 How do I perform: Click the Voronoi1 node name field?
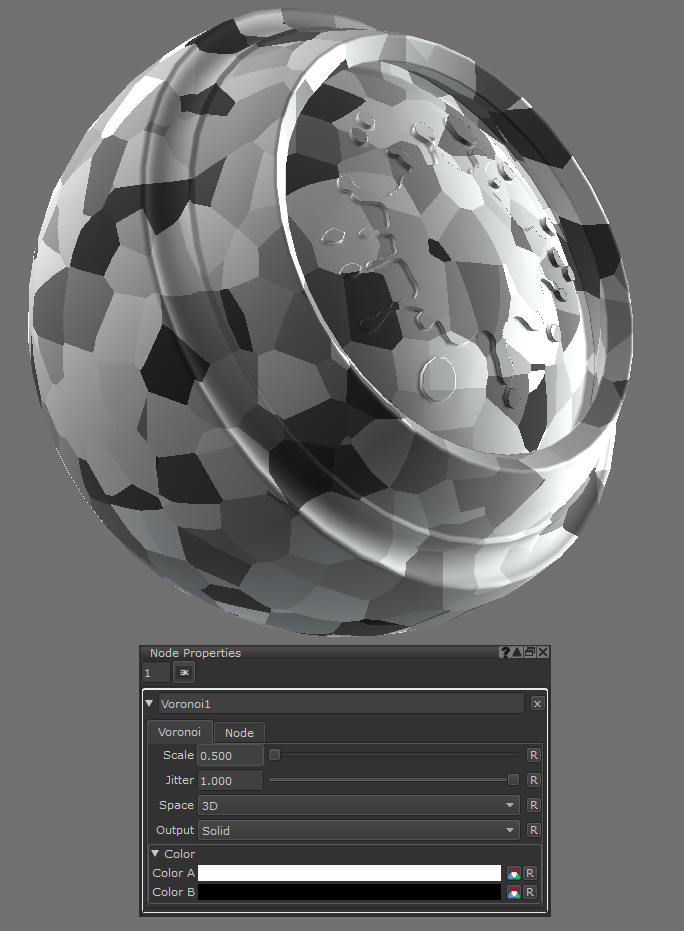340,704
